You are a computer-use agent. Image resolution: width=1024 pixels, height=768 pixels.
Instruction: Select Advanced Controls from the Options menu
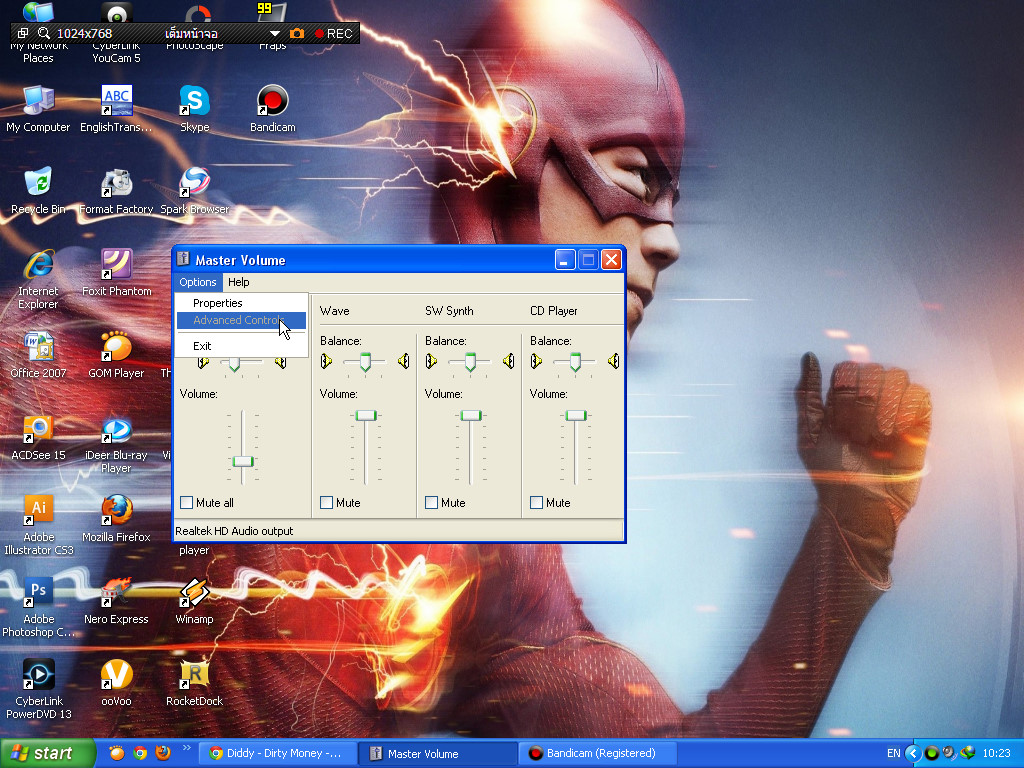240,321
